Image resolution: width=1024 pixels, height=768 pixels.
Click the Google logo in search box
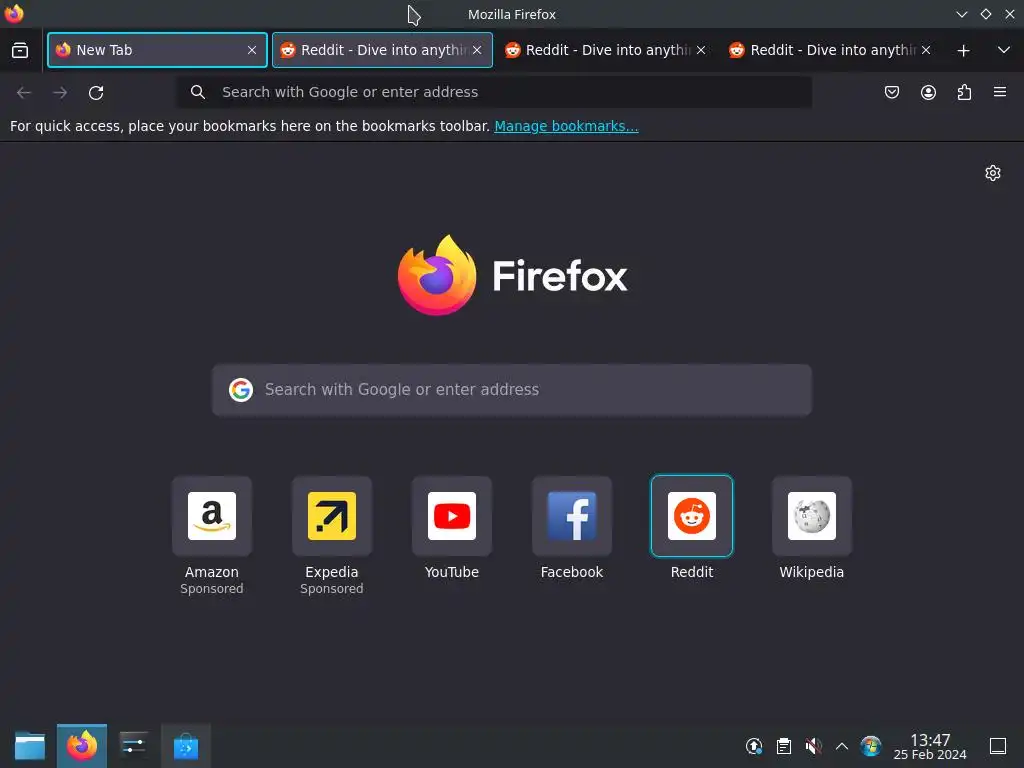(241, 390)
